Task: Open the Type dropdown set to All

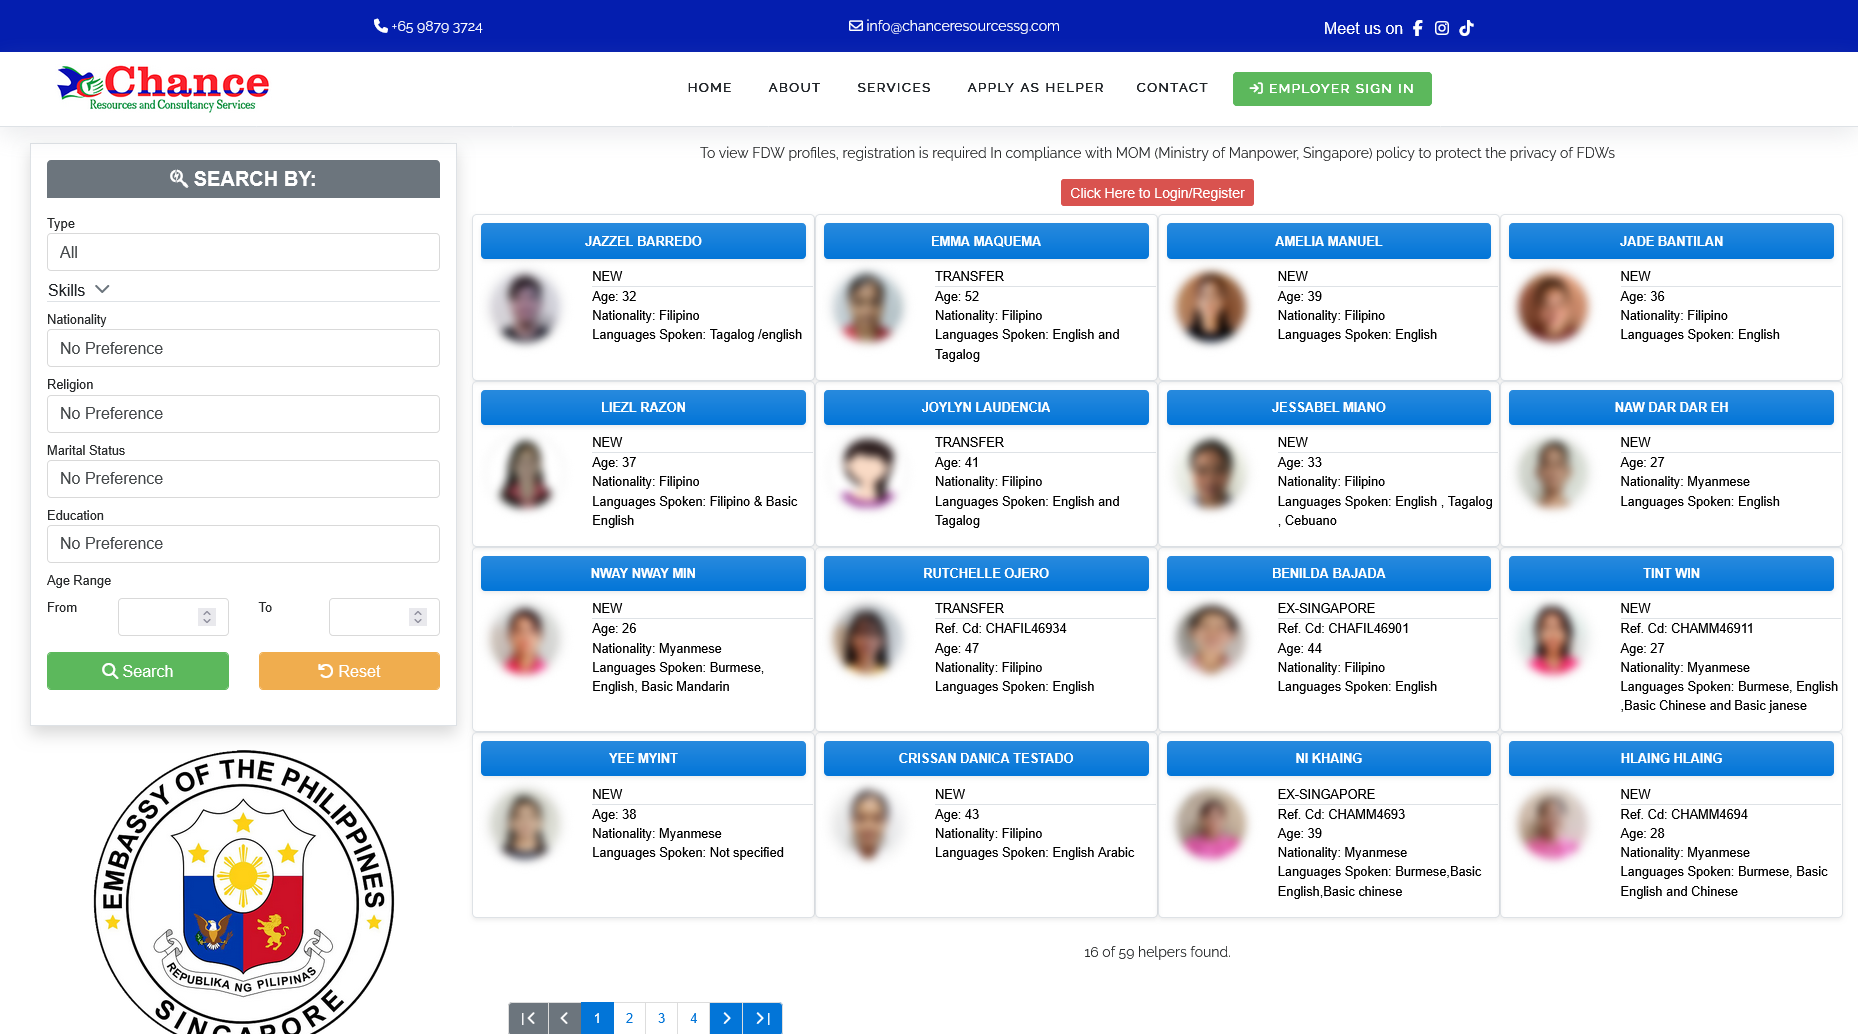Action: pyautogui.click(x=243, y=252)
